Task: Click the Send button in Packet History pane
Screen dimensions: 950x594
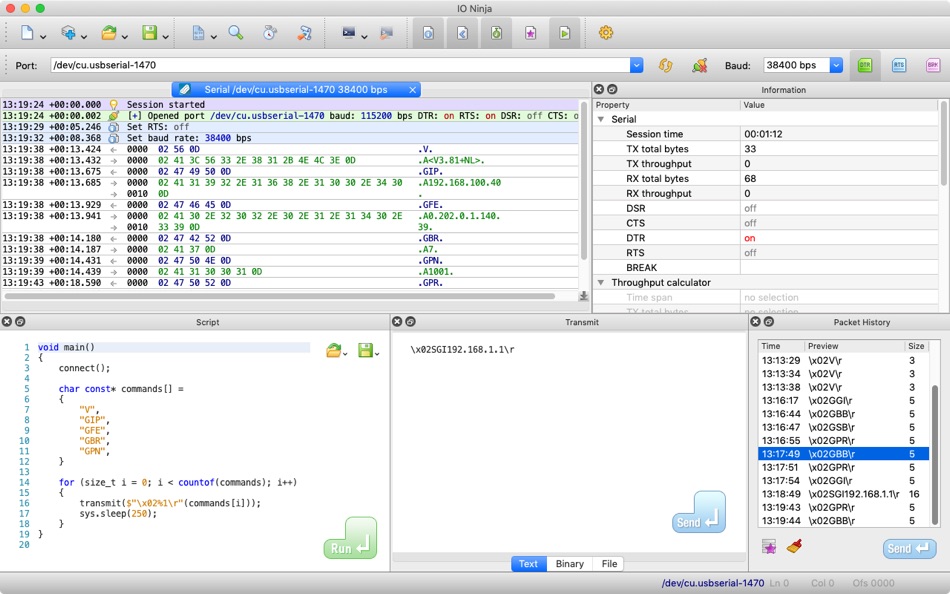Action: 909,548
